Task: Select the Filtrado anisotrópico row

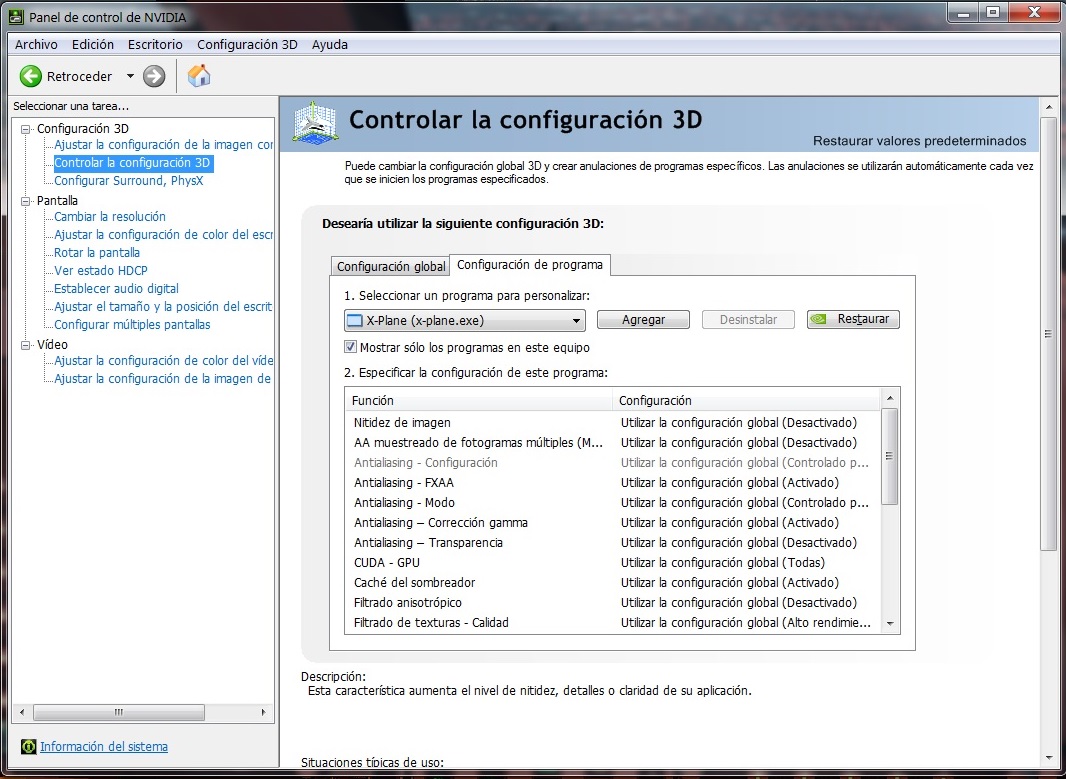Action: [x=613, y=603]
